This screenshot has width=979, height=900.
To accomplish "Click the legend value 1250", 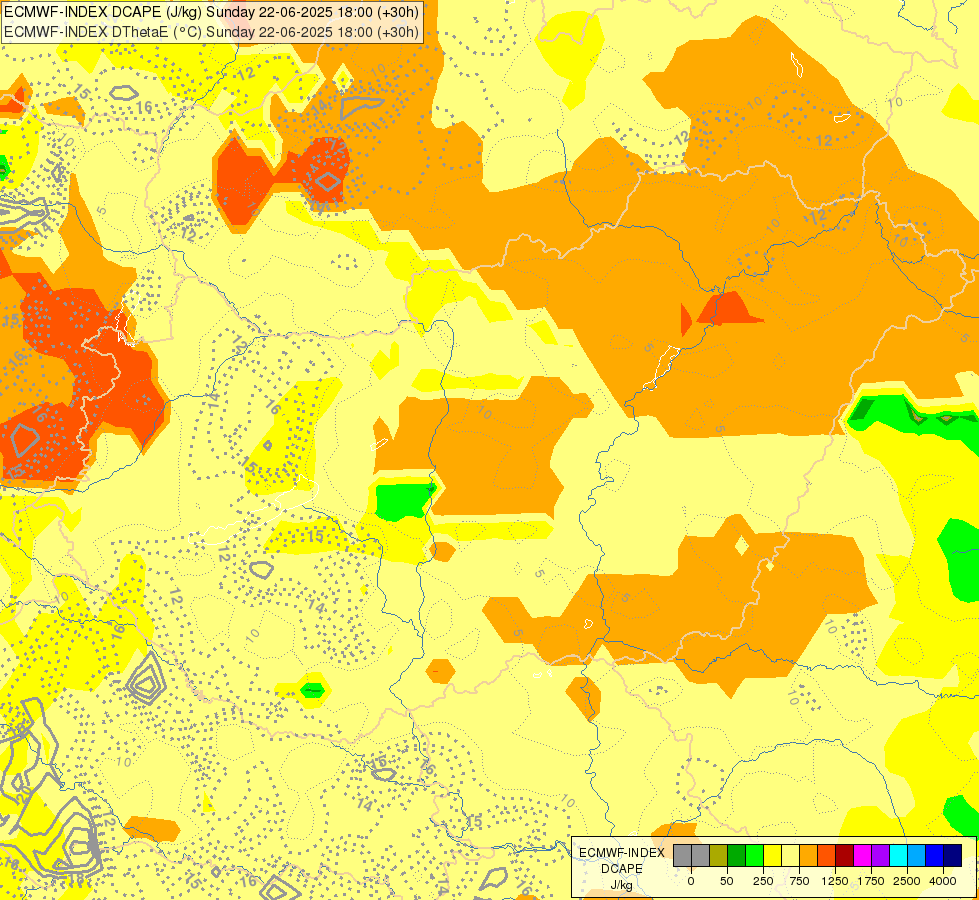I will pos(835,881).
